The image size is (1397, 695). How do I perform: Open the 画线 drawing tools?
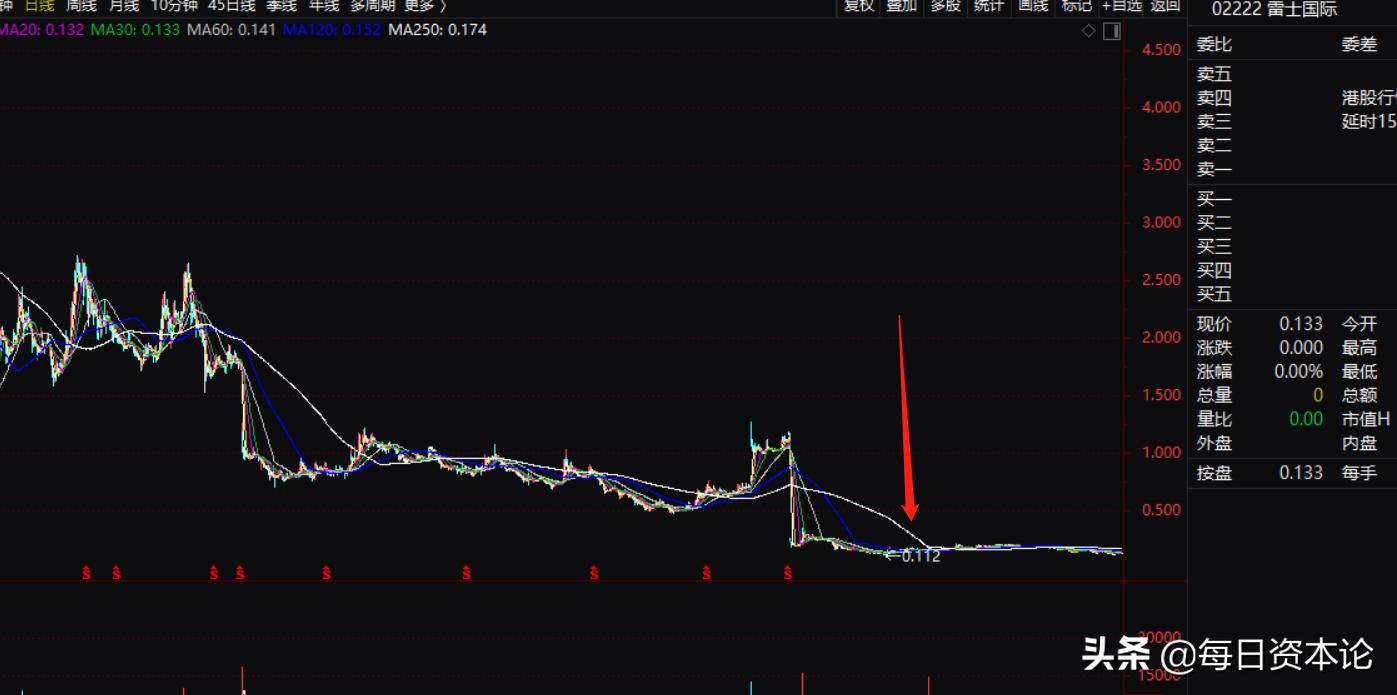click(1032, 6)
